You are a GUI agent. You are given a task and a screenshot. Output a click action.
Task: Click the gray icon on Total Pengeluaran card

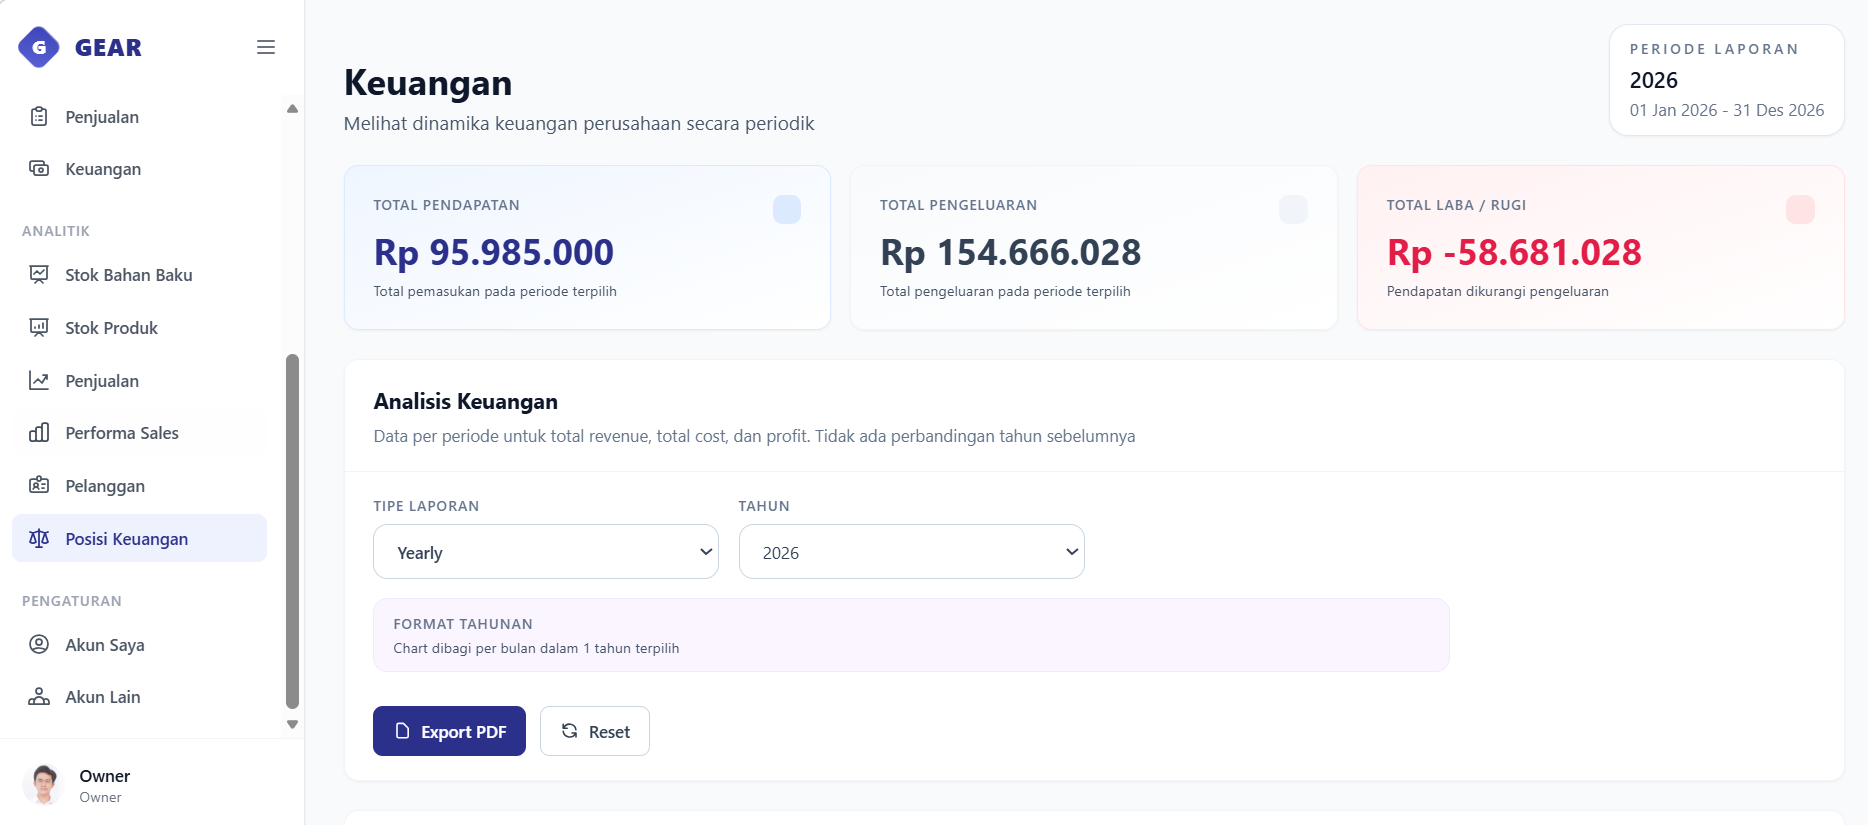1293,210
